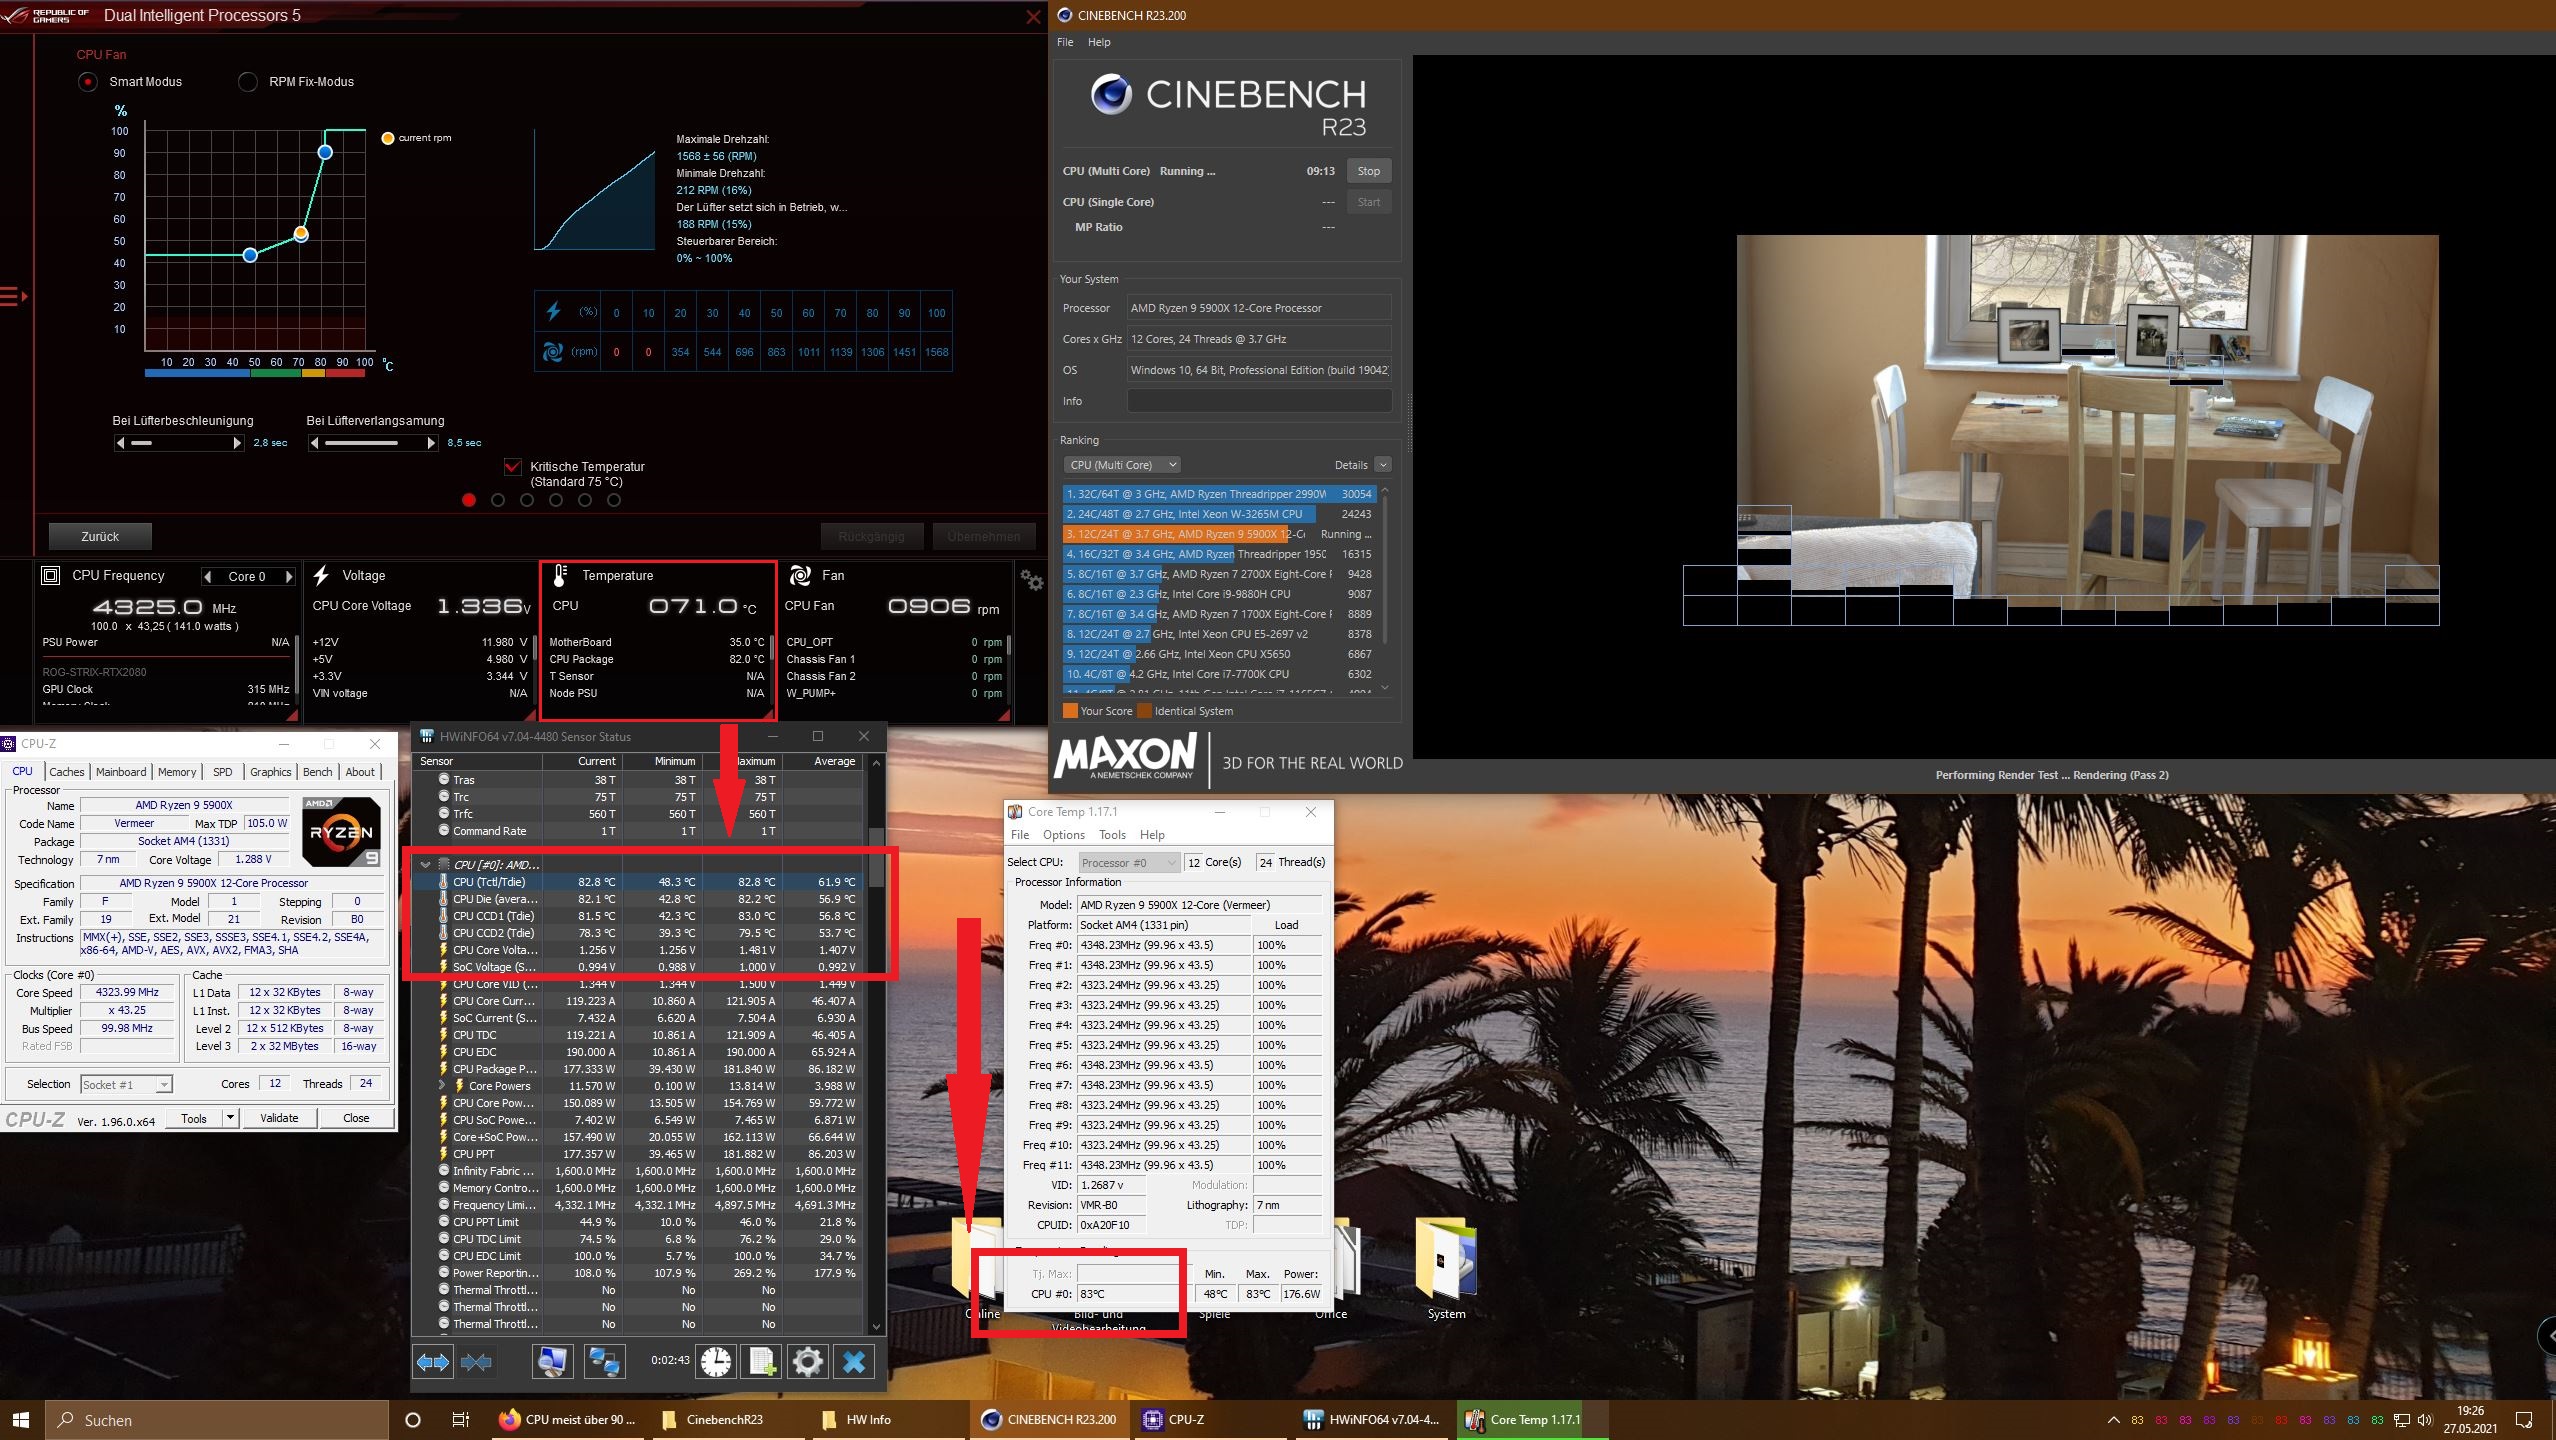Switch to CPU-Z Memory tab
Screen dimensions: 2556x1440
tap(177, 772)
